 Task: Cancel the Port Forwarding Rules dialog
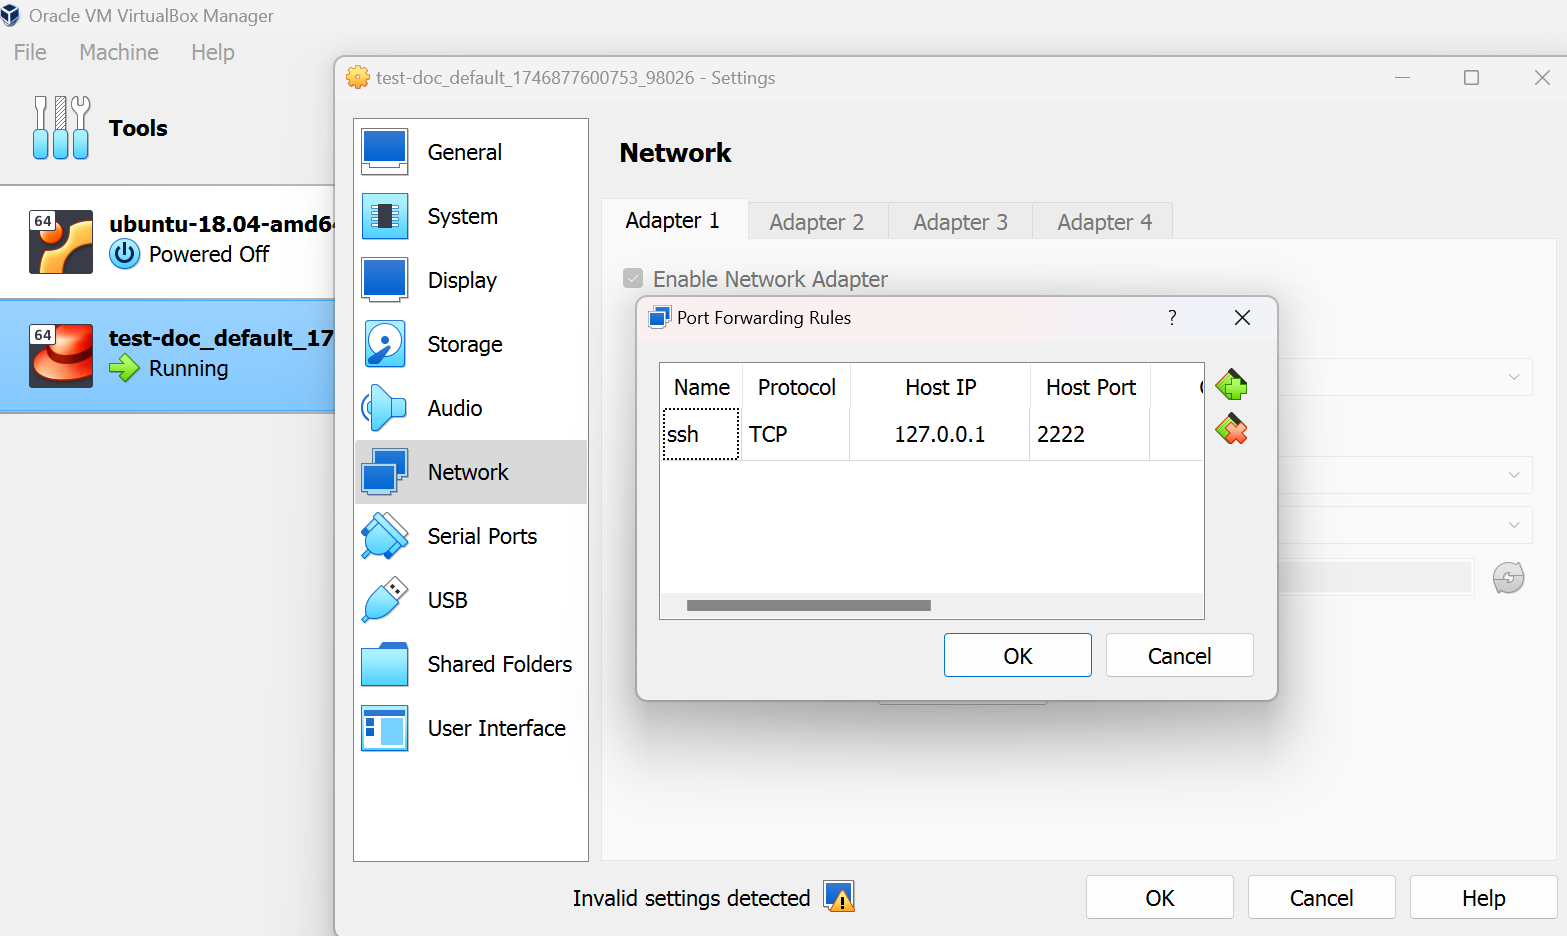[1180, 655]
